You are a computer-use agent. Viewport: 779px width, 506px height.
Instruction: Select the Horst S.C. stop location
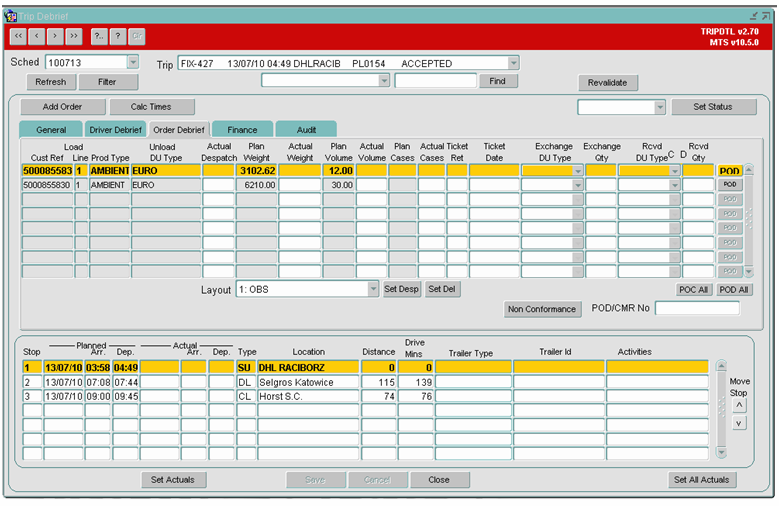308,397
